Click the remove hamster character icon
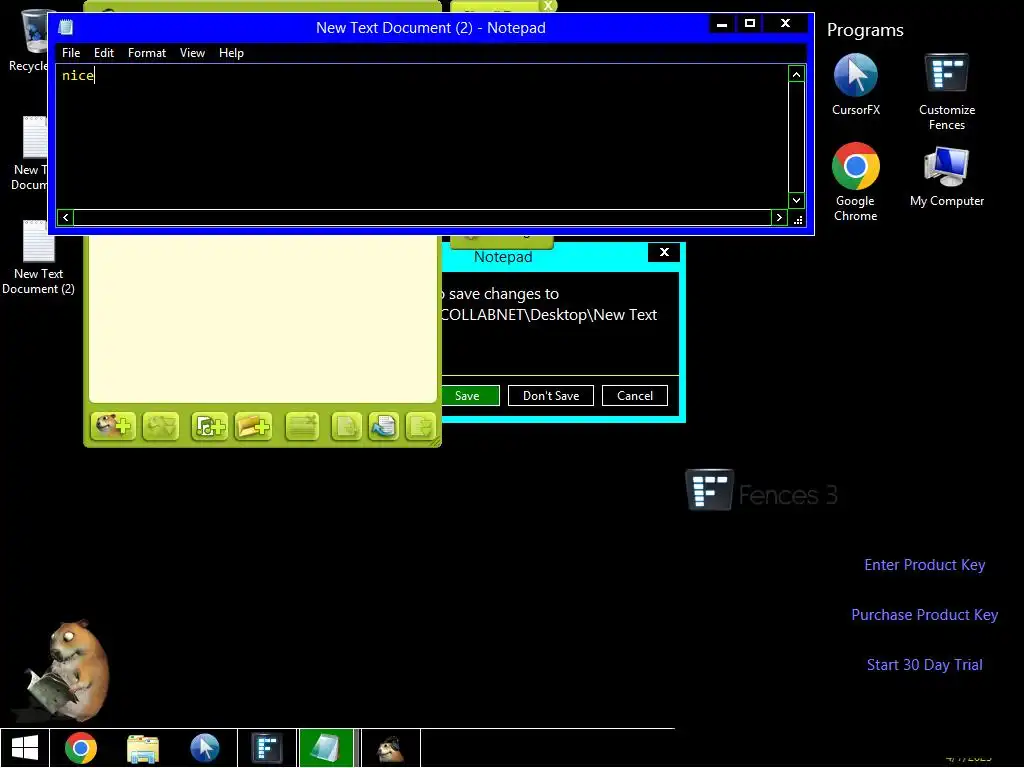The image size is (1024, 768). click(161, 426)
